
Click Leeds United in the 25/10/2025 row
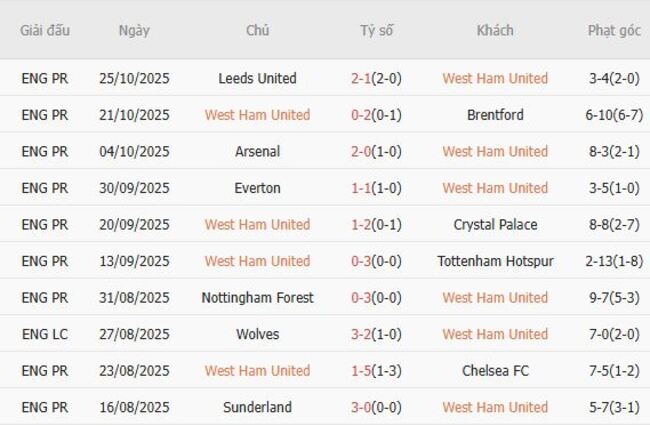point(257,78)
